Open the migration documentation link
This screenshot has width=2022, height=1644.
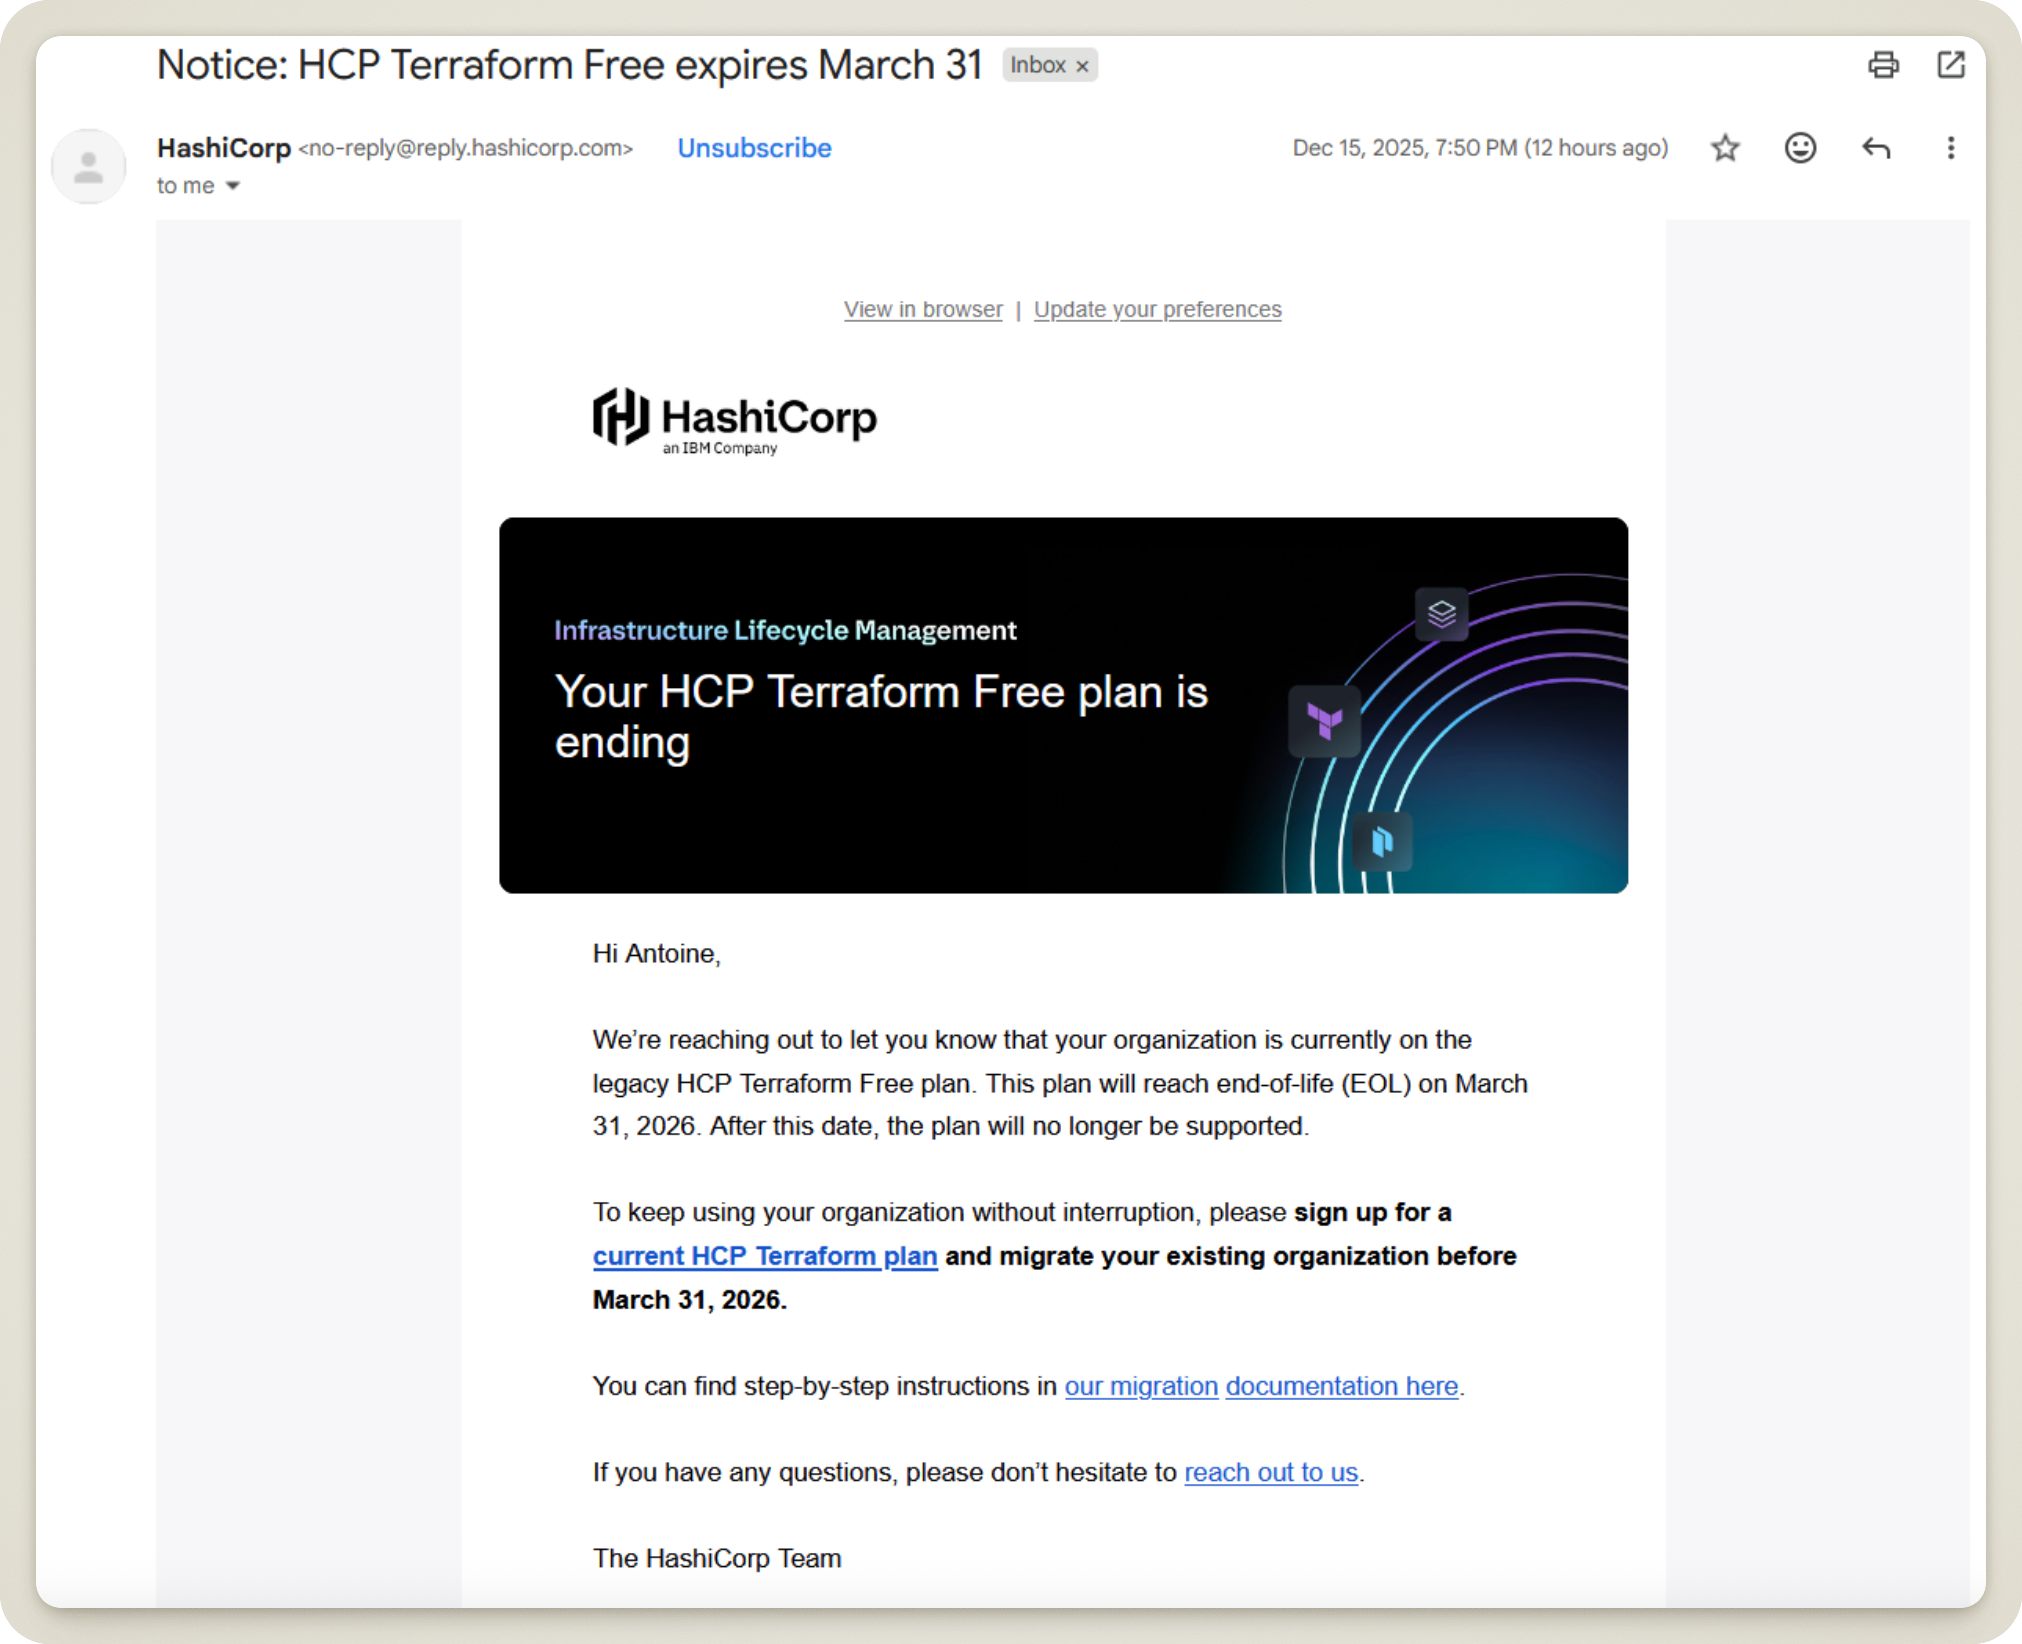[1262, 1386]
